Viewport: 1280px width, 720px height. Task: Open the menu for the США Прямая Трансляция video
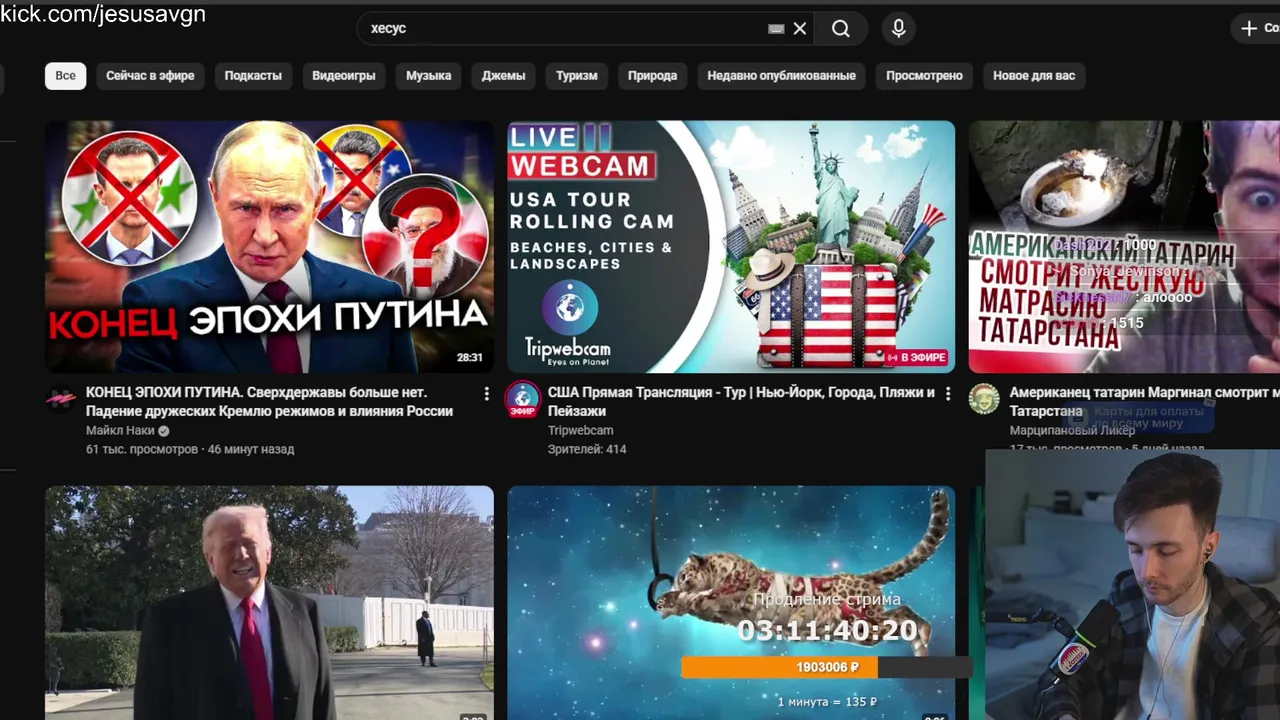(x=947, y=394)
